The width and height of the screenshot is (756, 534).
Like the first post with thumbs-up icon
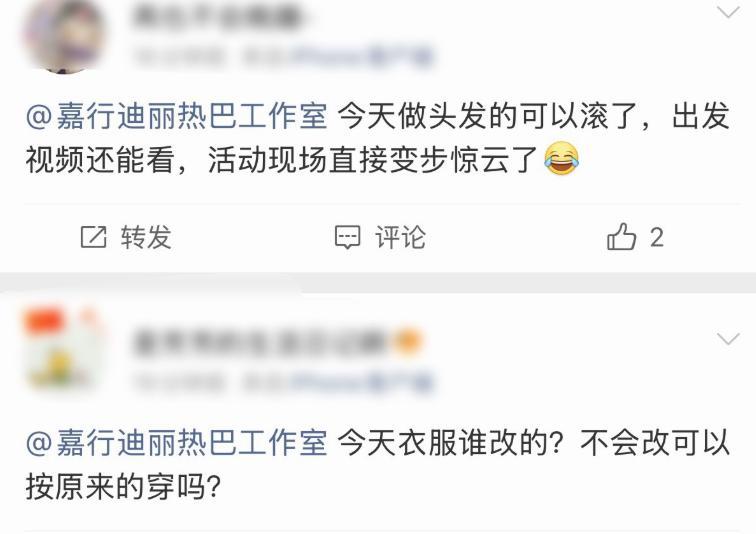coord(621,236)
